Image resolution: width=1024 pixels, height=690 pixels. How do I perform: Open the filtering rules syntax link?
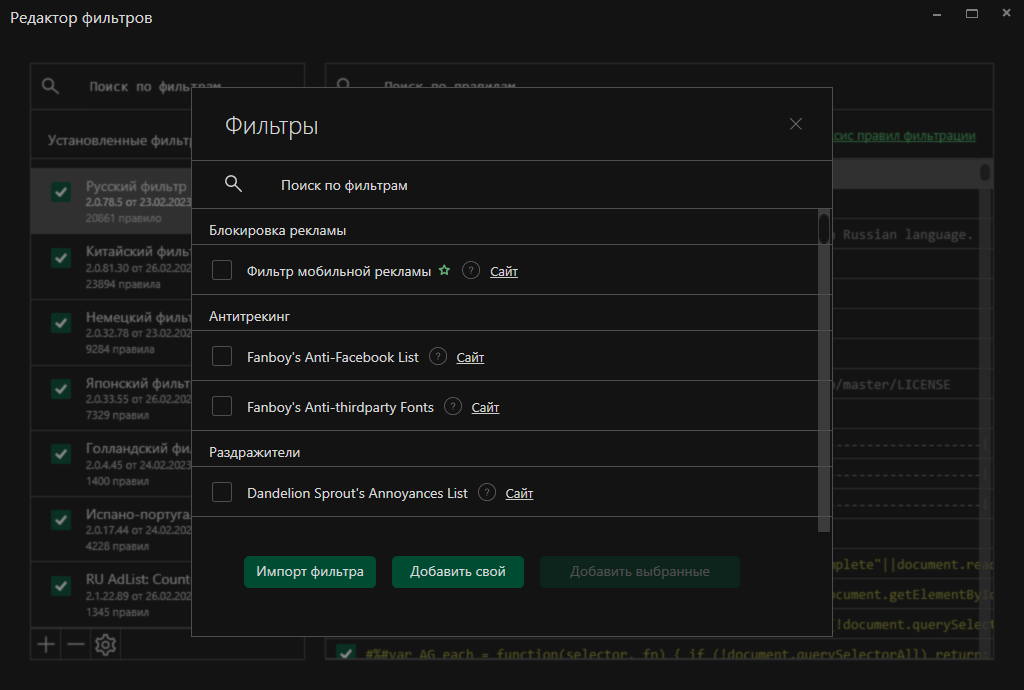click(x=904, y=136)
